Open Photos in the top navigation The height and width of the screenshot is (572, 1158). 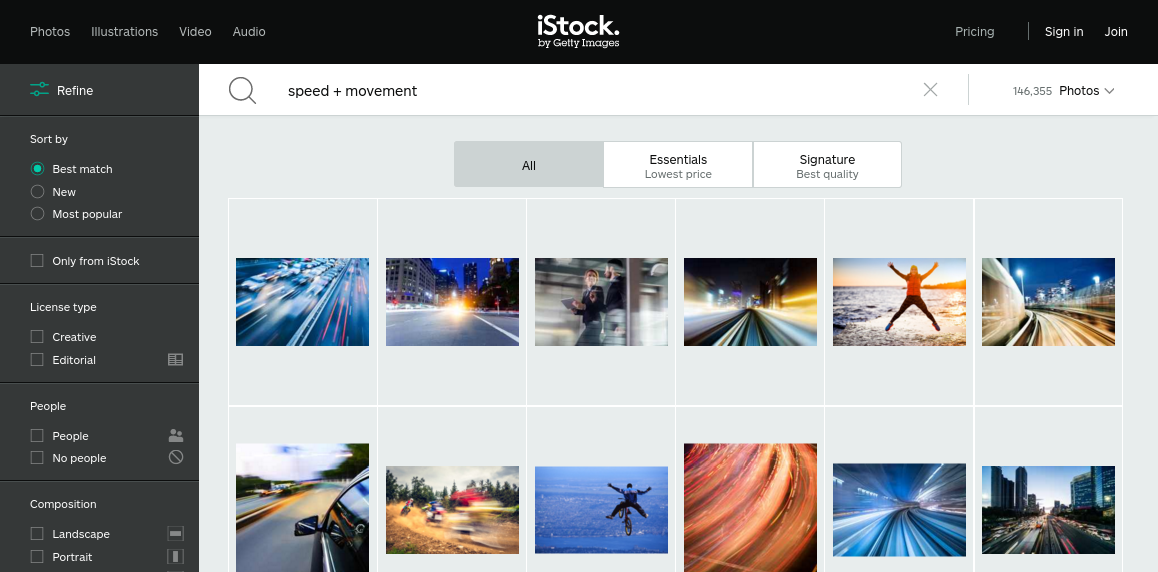coord(50,32)
